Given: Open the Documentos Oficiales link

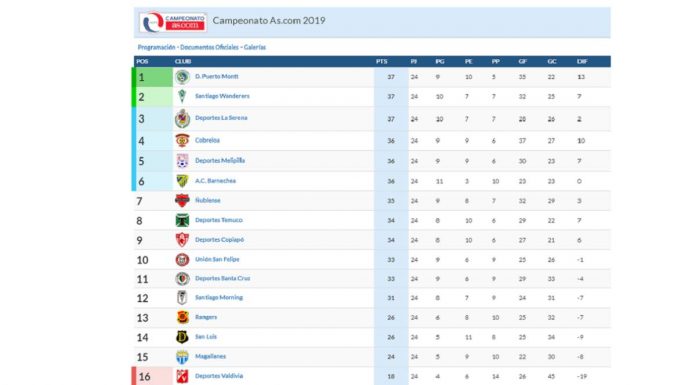Looking at the screenshot, I should tap(210, 47).
